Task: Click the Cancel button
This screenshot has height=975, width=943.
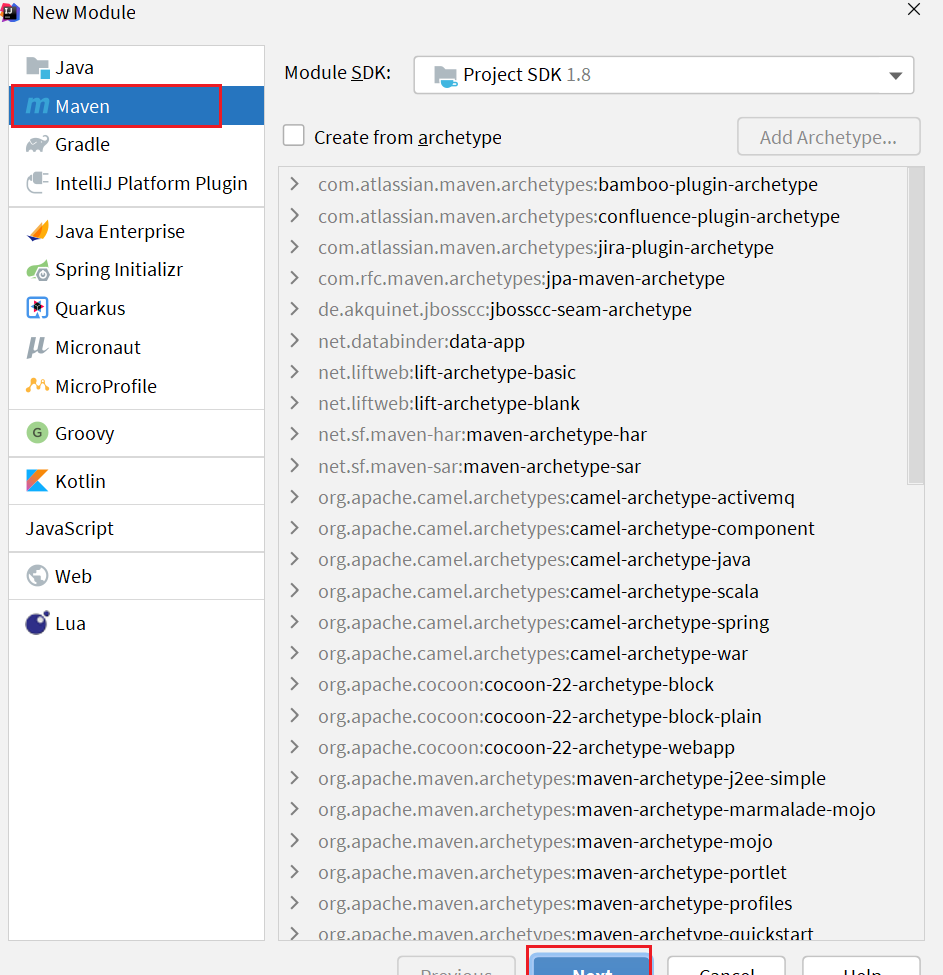Action: pyautogui.click(x=726, y=966)
